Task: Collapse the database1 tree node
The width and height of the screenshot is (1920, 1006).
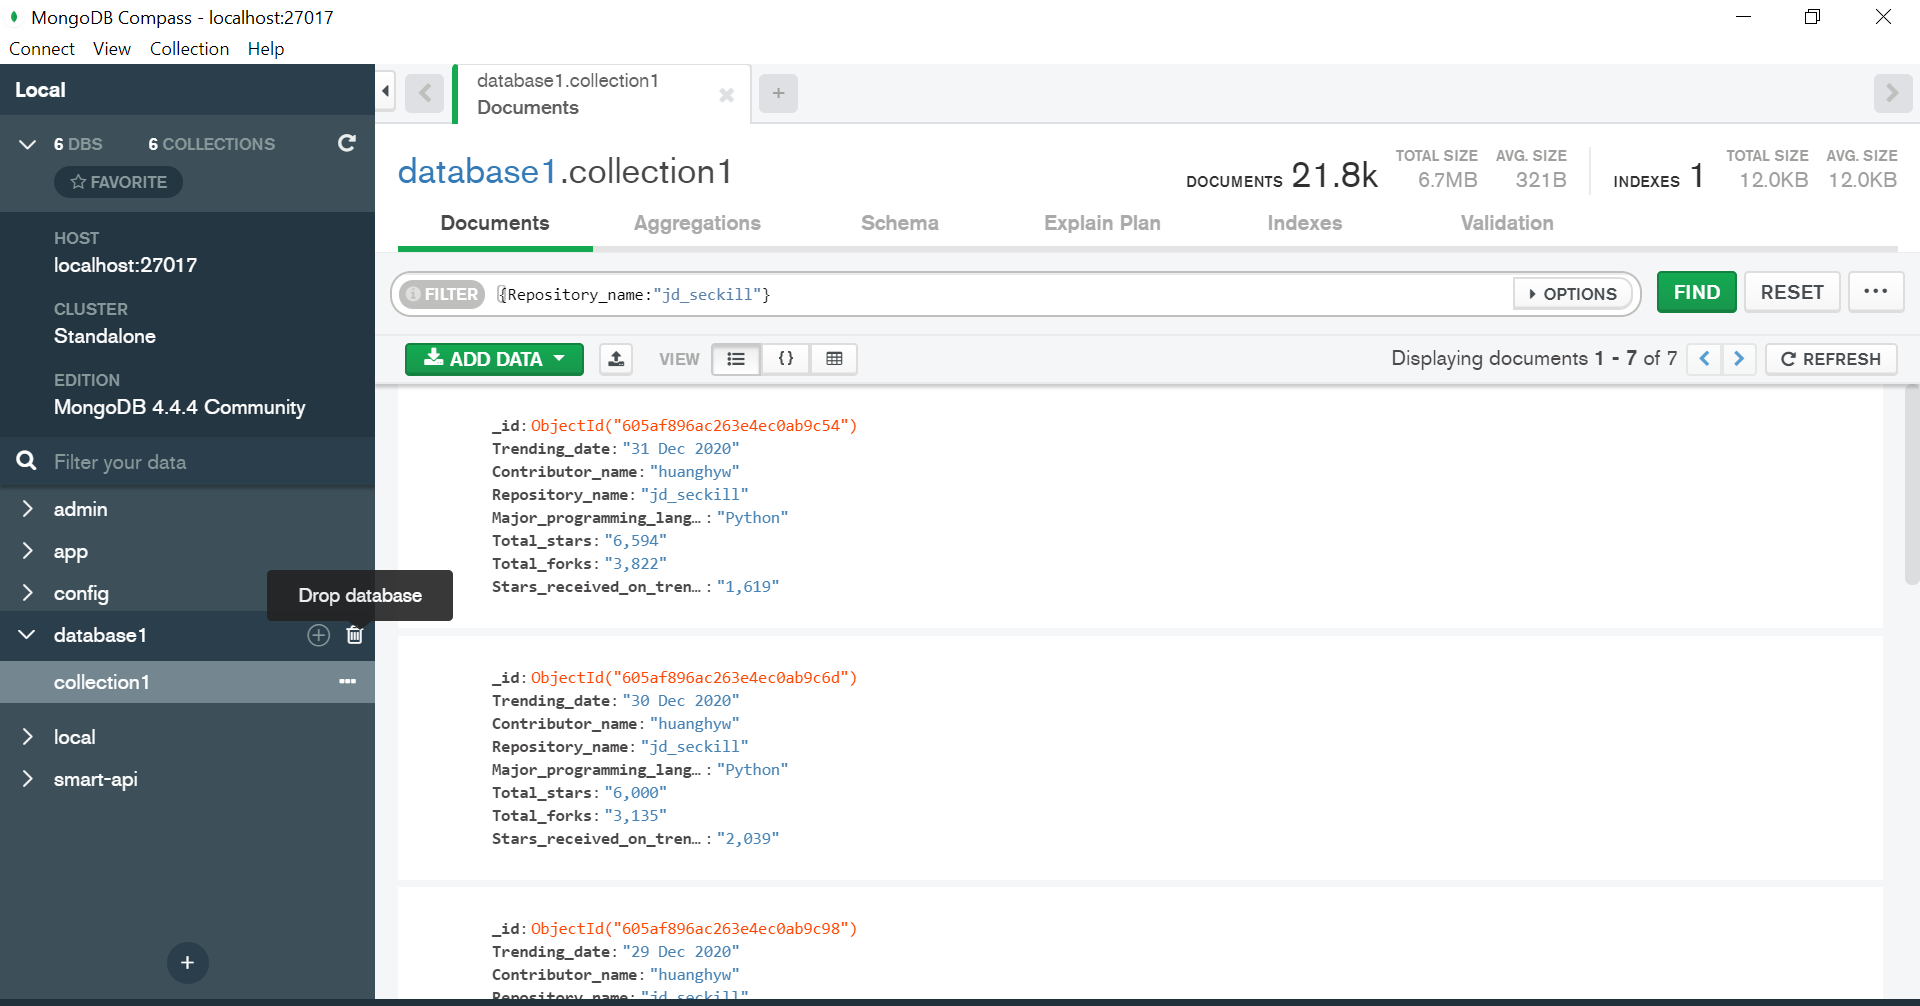Action: tap(28, 635)
